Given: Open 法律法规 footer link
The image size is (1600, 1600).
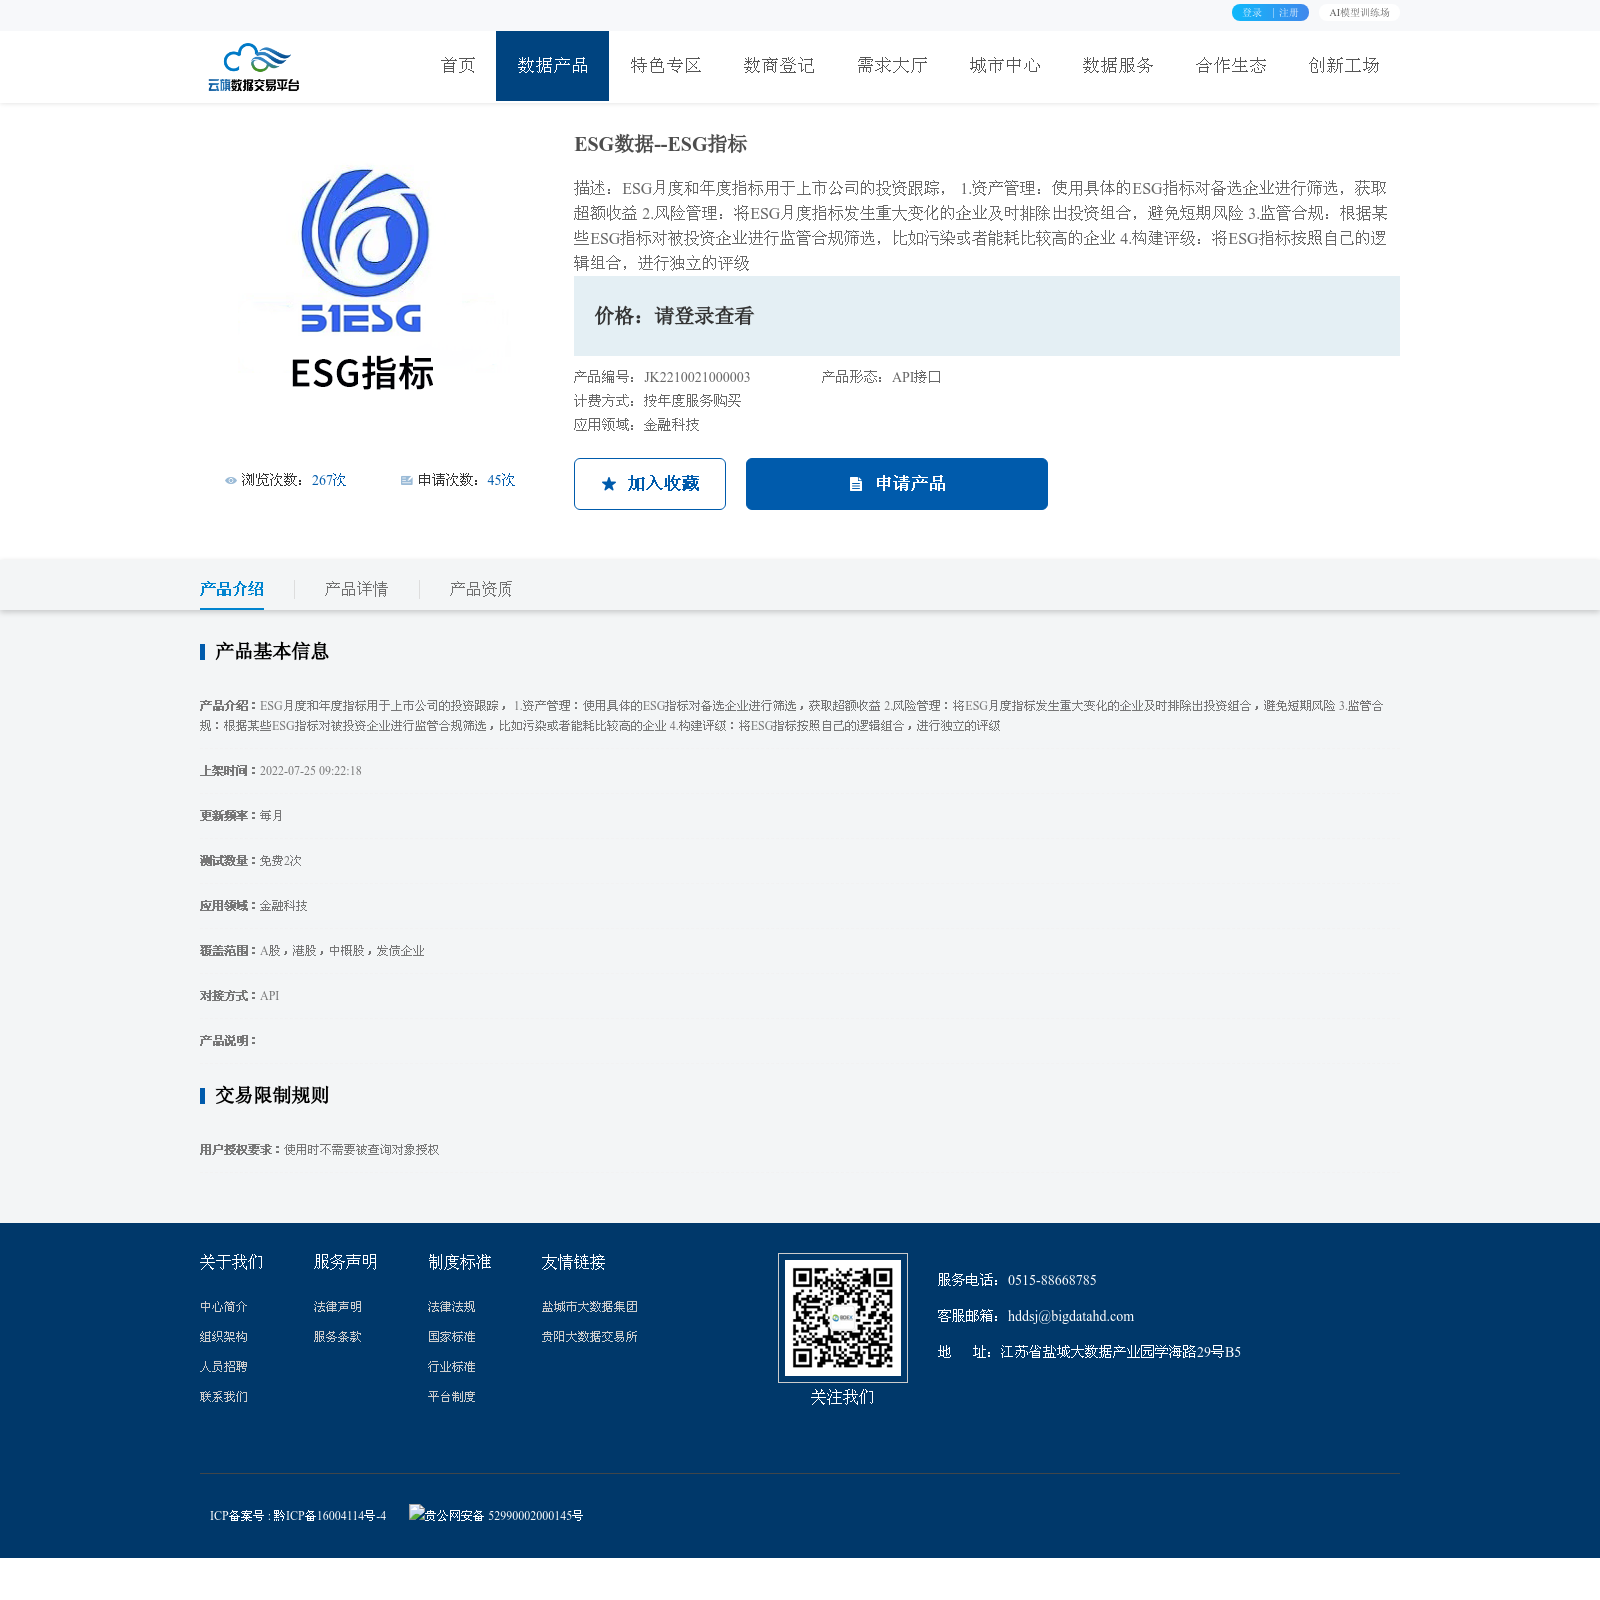Looking at the screenshot, I should point(452,1307).
